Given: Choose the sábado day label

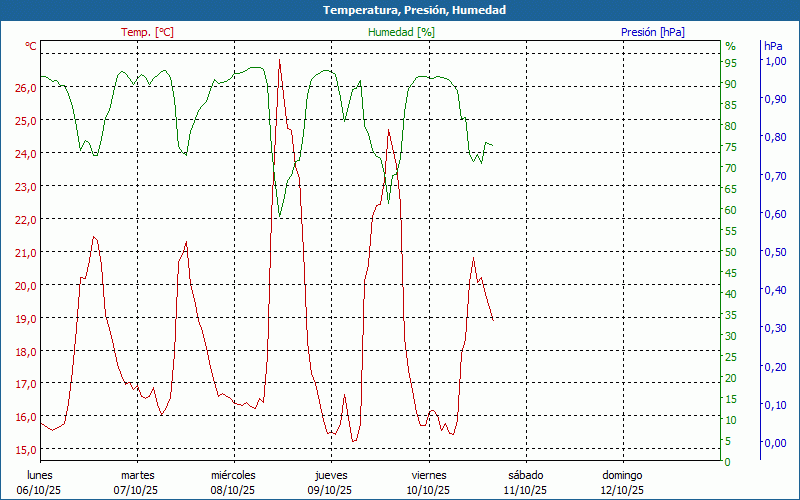Looking at the screenshot, I should tap(525, 475).
